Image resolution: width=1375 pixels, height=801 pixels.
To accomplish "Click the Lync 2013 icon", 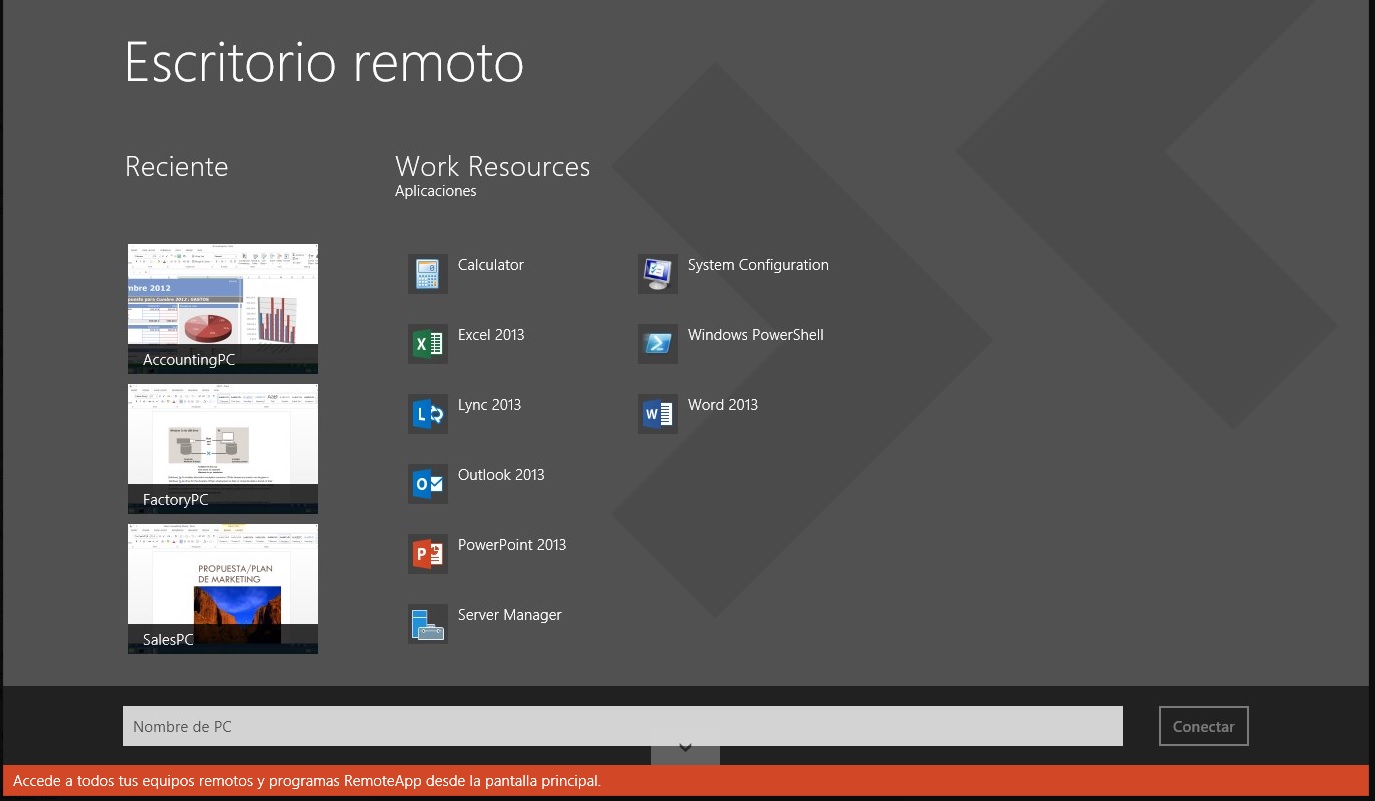I will click(x=428, y=414).
